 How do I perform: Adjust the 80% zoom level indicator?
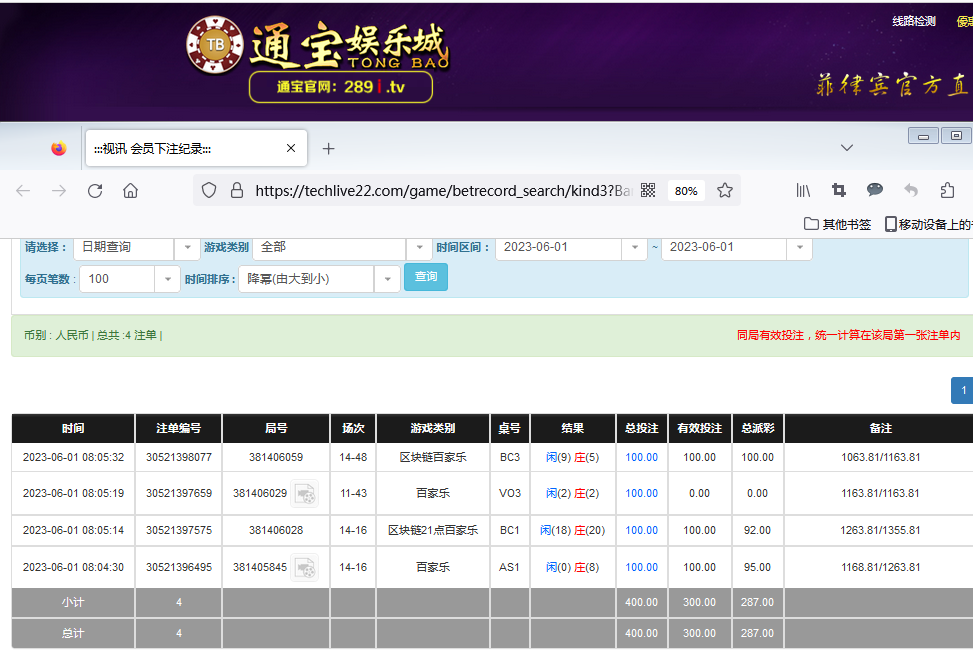coord(685,190)
